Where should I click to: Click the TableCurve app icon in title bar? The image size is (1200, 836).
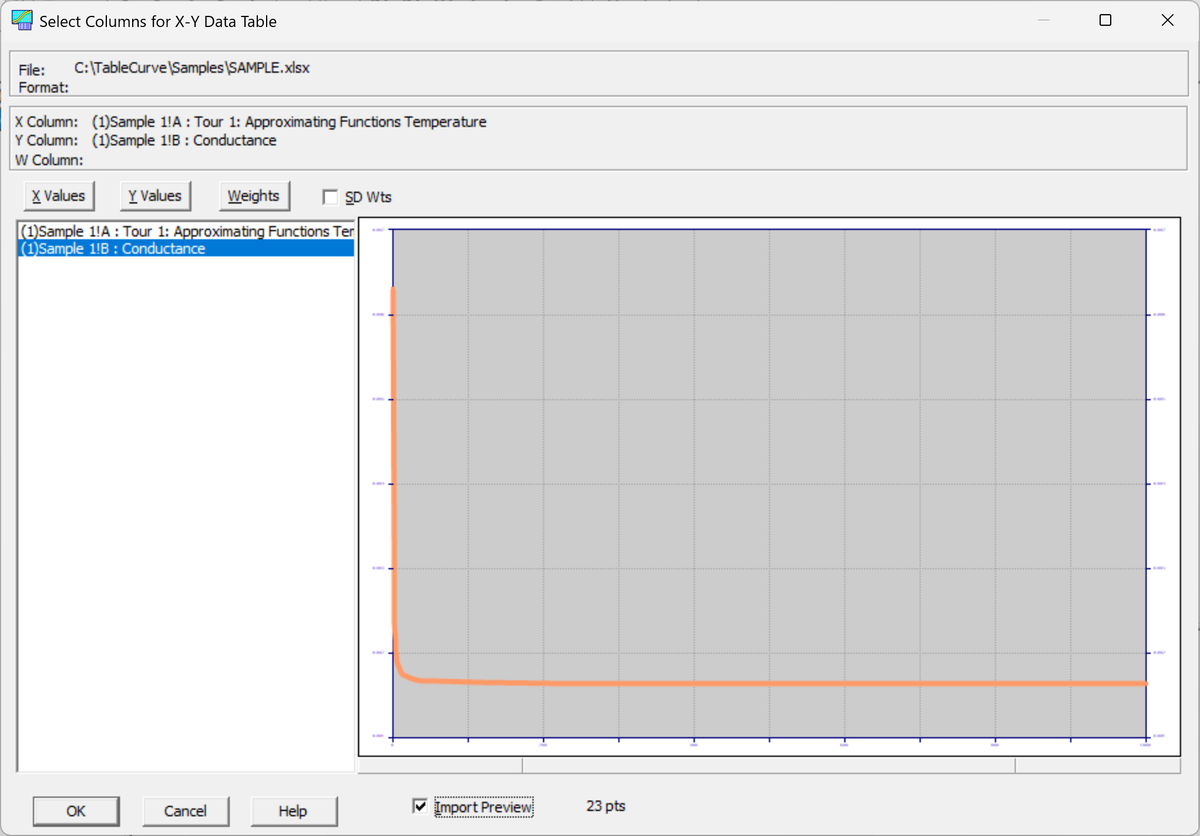click(21, 20)
